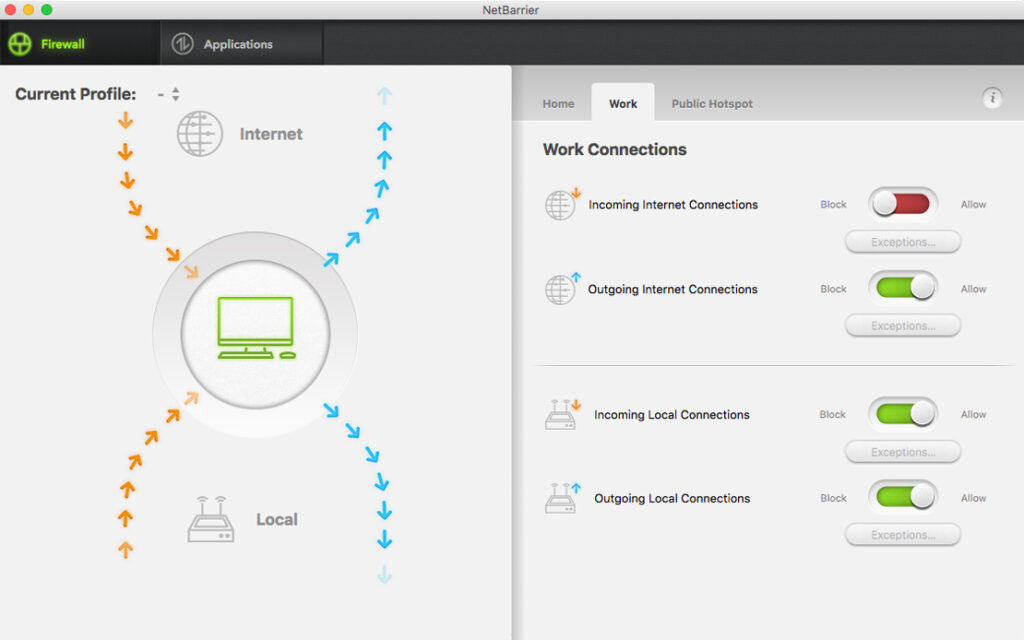Click the Outgoing Local Connections router icon
This screenshot has height=640, width=1024.
coord(561,498)
